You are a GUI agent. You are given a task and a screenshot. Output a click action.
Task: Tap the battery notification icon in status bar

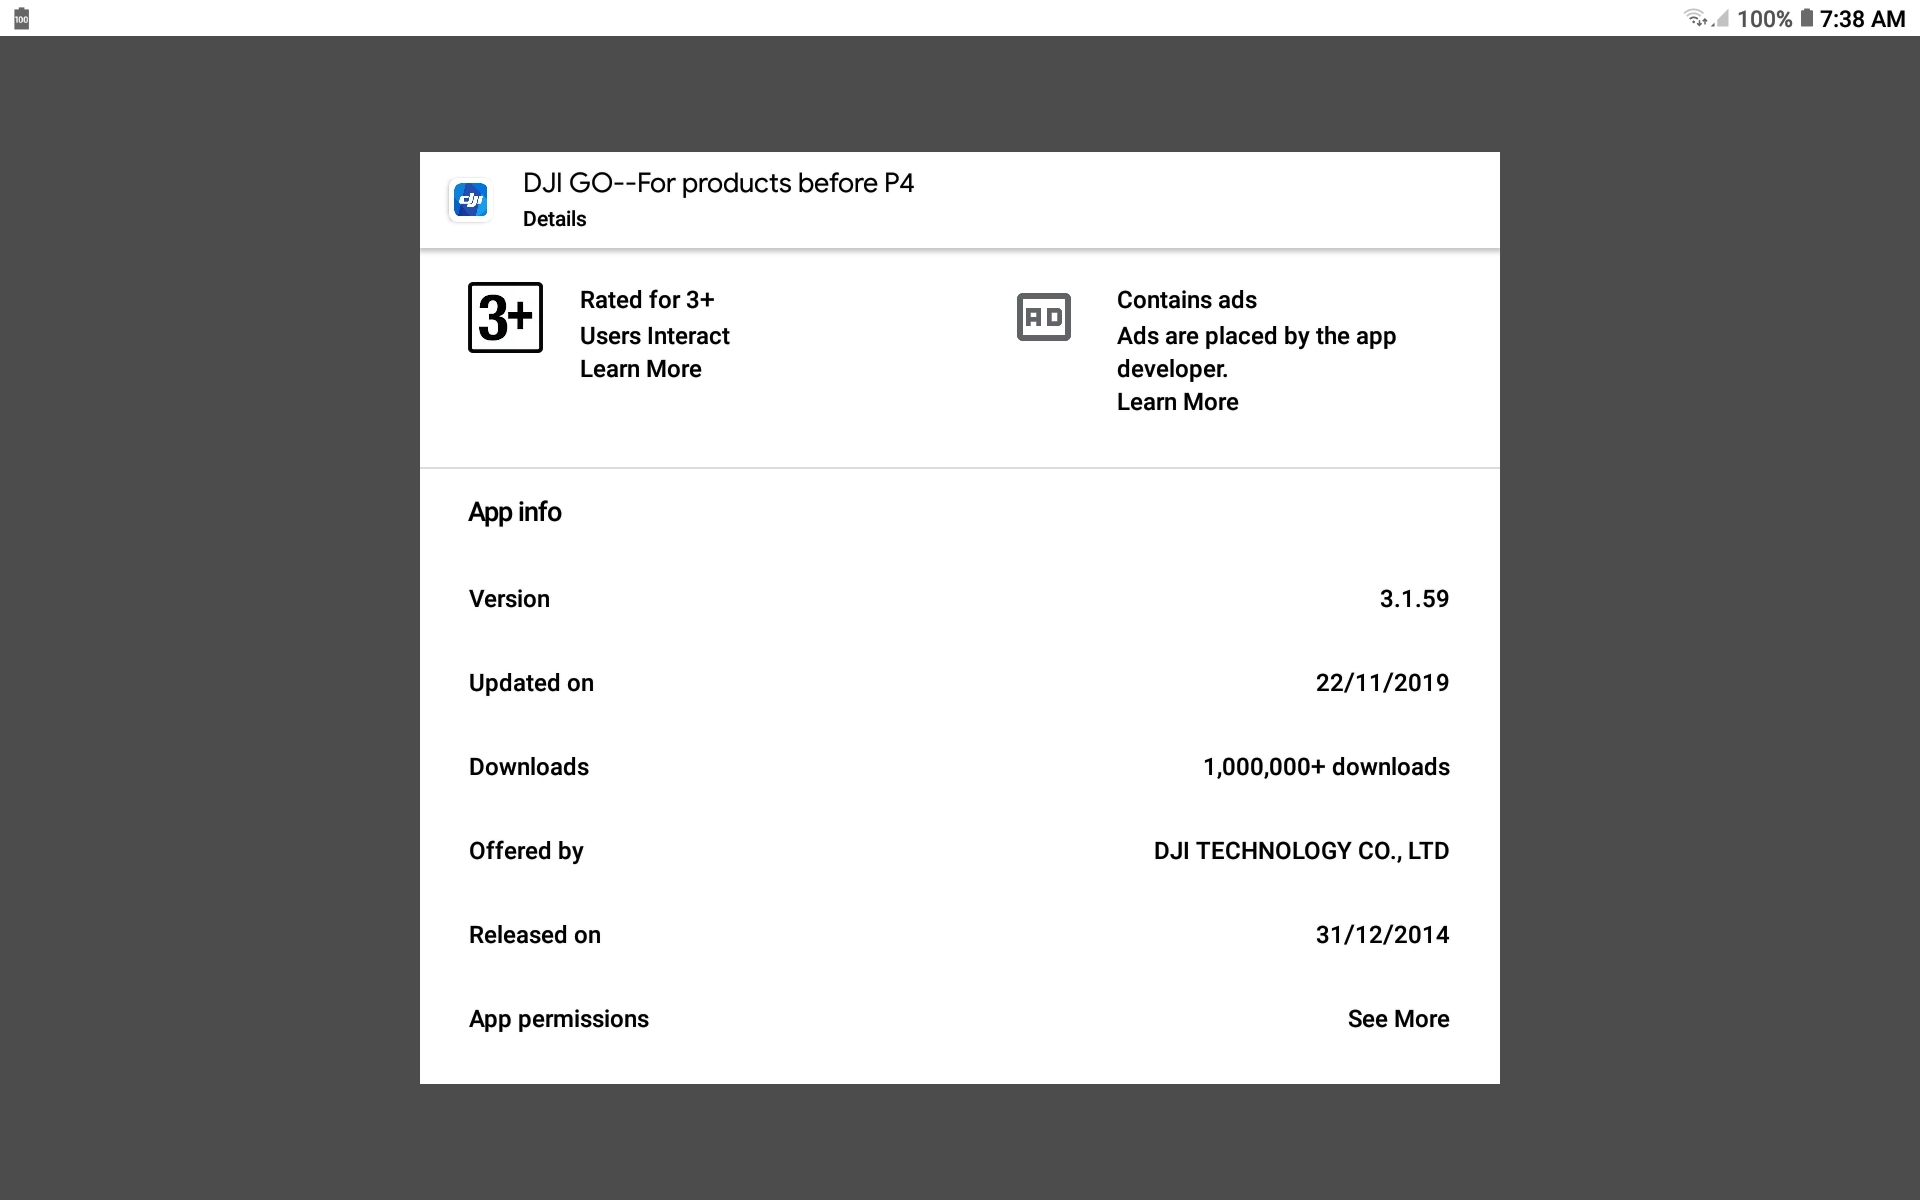coord(21,18)
